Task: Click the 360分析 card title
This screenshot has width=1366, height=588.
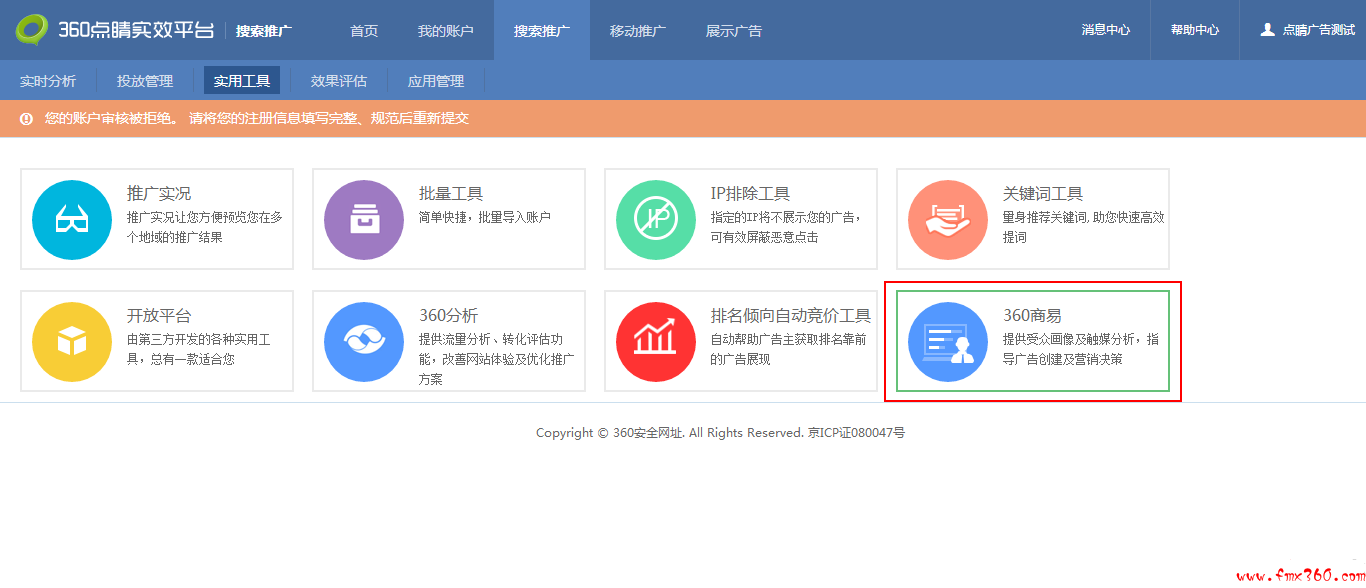Action: (x=449, y=316)
